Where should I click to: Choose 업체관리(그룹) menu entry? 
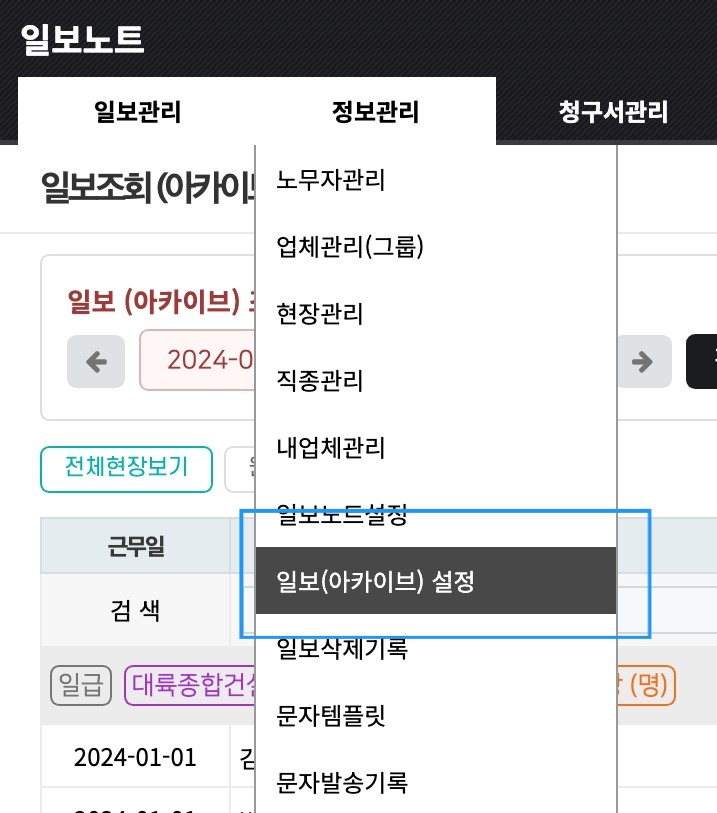350,247
